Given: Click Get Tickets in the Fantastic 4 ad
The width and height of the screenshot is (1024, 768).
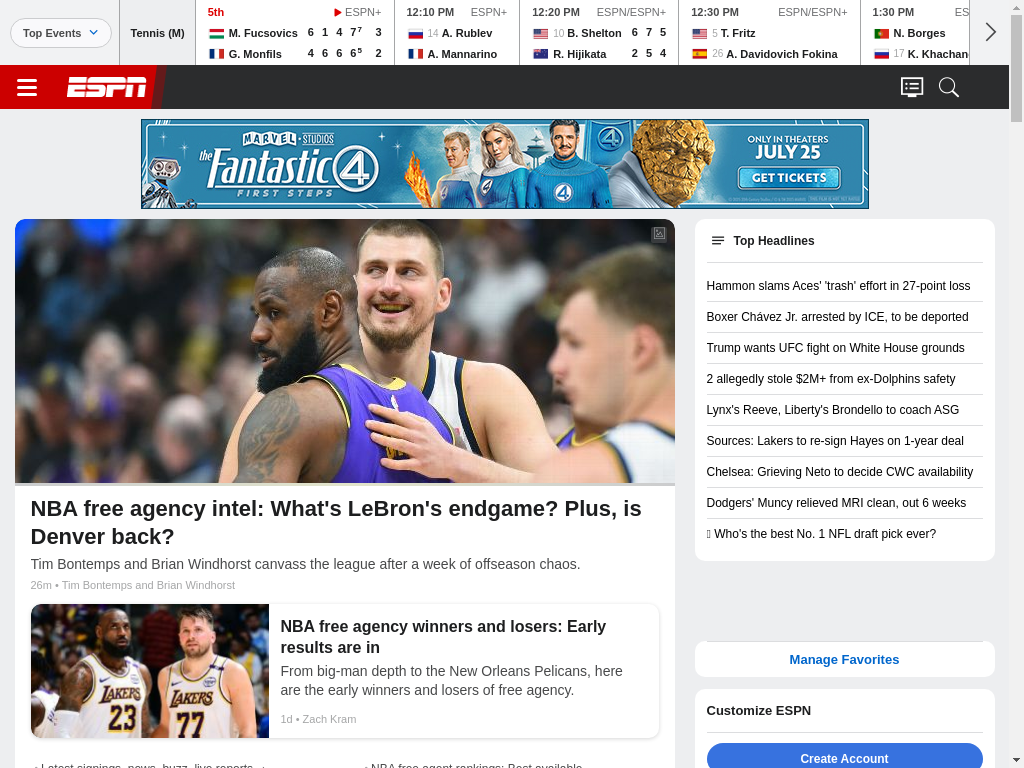Looking at the screenshot, I should coord(789,178).
